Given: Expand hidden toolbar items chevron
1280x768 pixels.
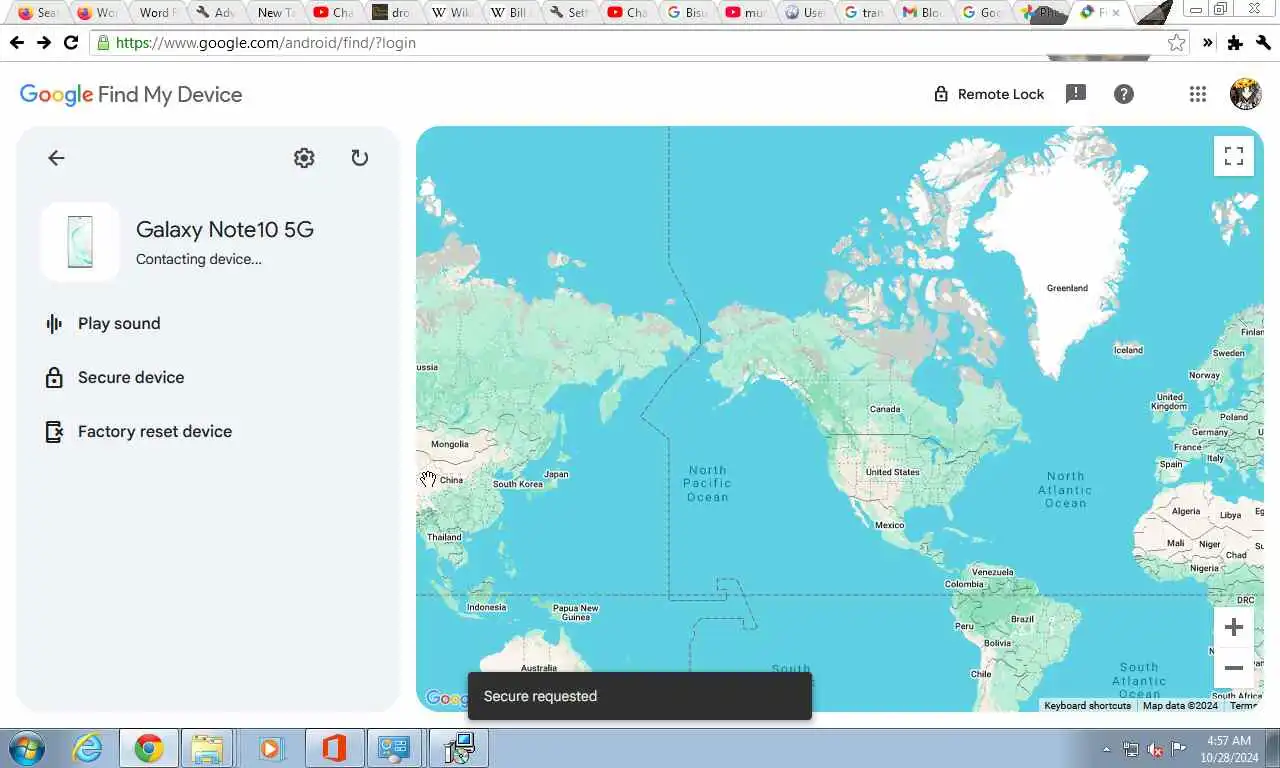Looking at the screenshot, I should [1208, 43].
